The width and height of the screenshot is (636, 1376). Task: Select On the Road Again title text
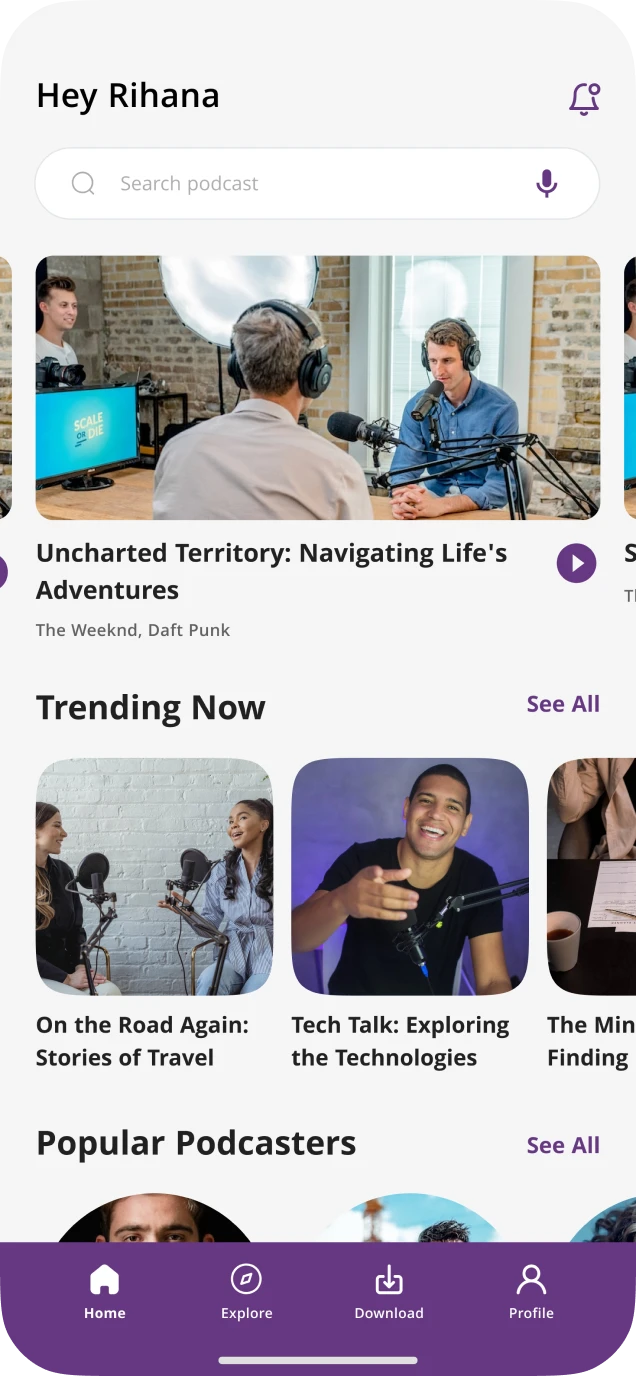142,1041
